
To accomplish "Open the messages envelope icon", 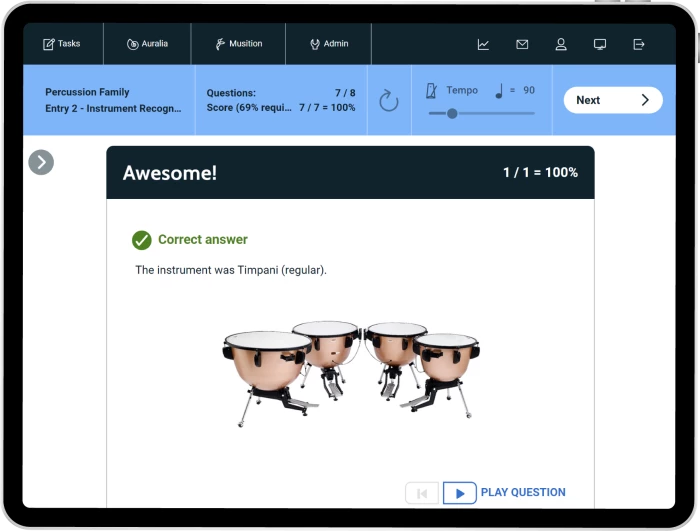I will point(522,44).
